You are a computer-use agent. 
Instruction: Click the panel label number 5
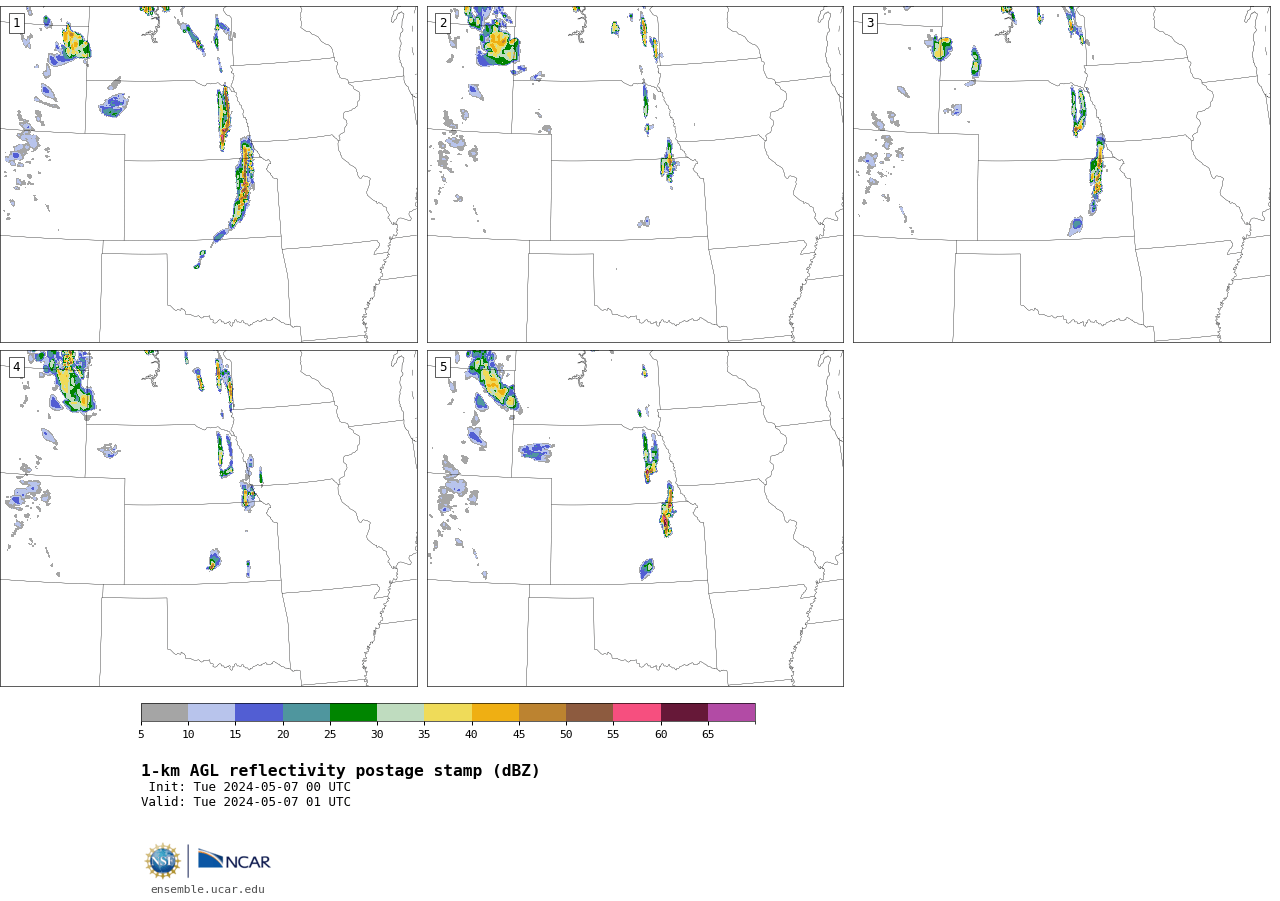click(x=443, y=367)
